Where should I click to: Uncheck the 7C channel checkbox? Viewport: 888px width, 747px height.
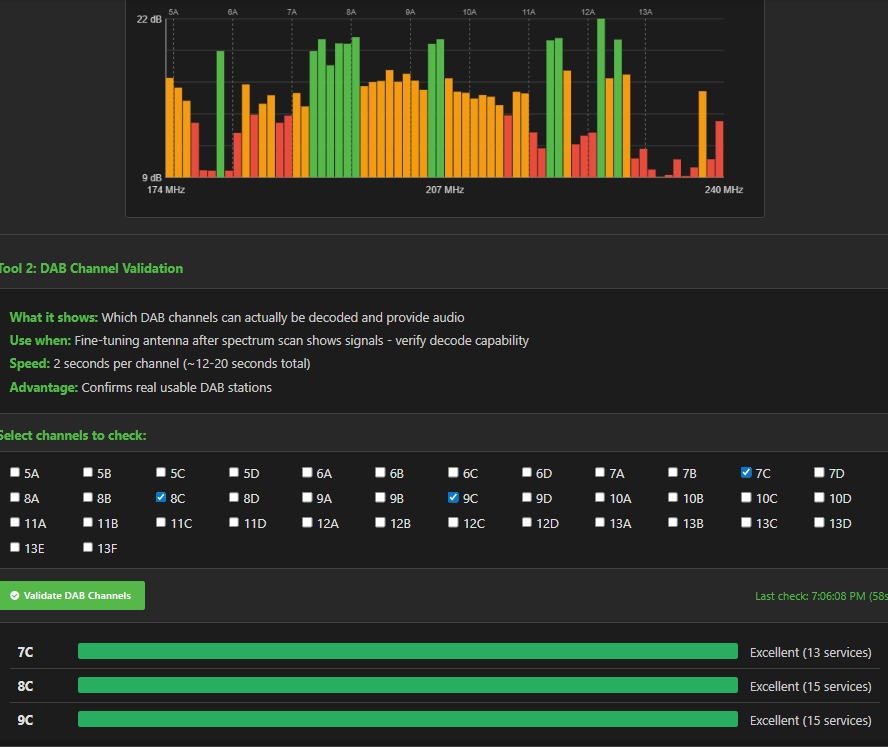[746, 473]
